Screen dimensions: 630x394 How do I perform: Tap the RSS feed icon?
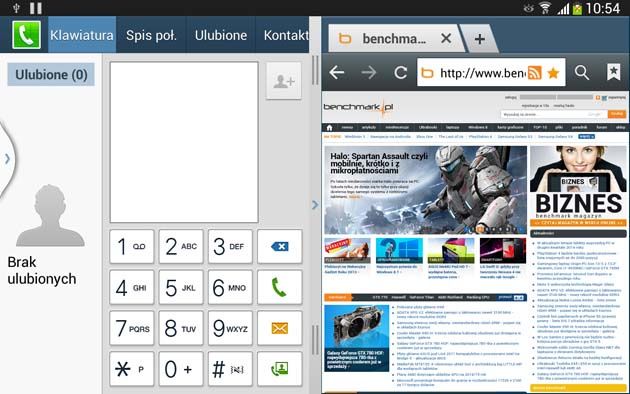point(534,73)
